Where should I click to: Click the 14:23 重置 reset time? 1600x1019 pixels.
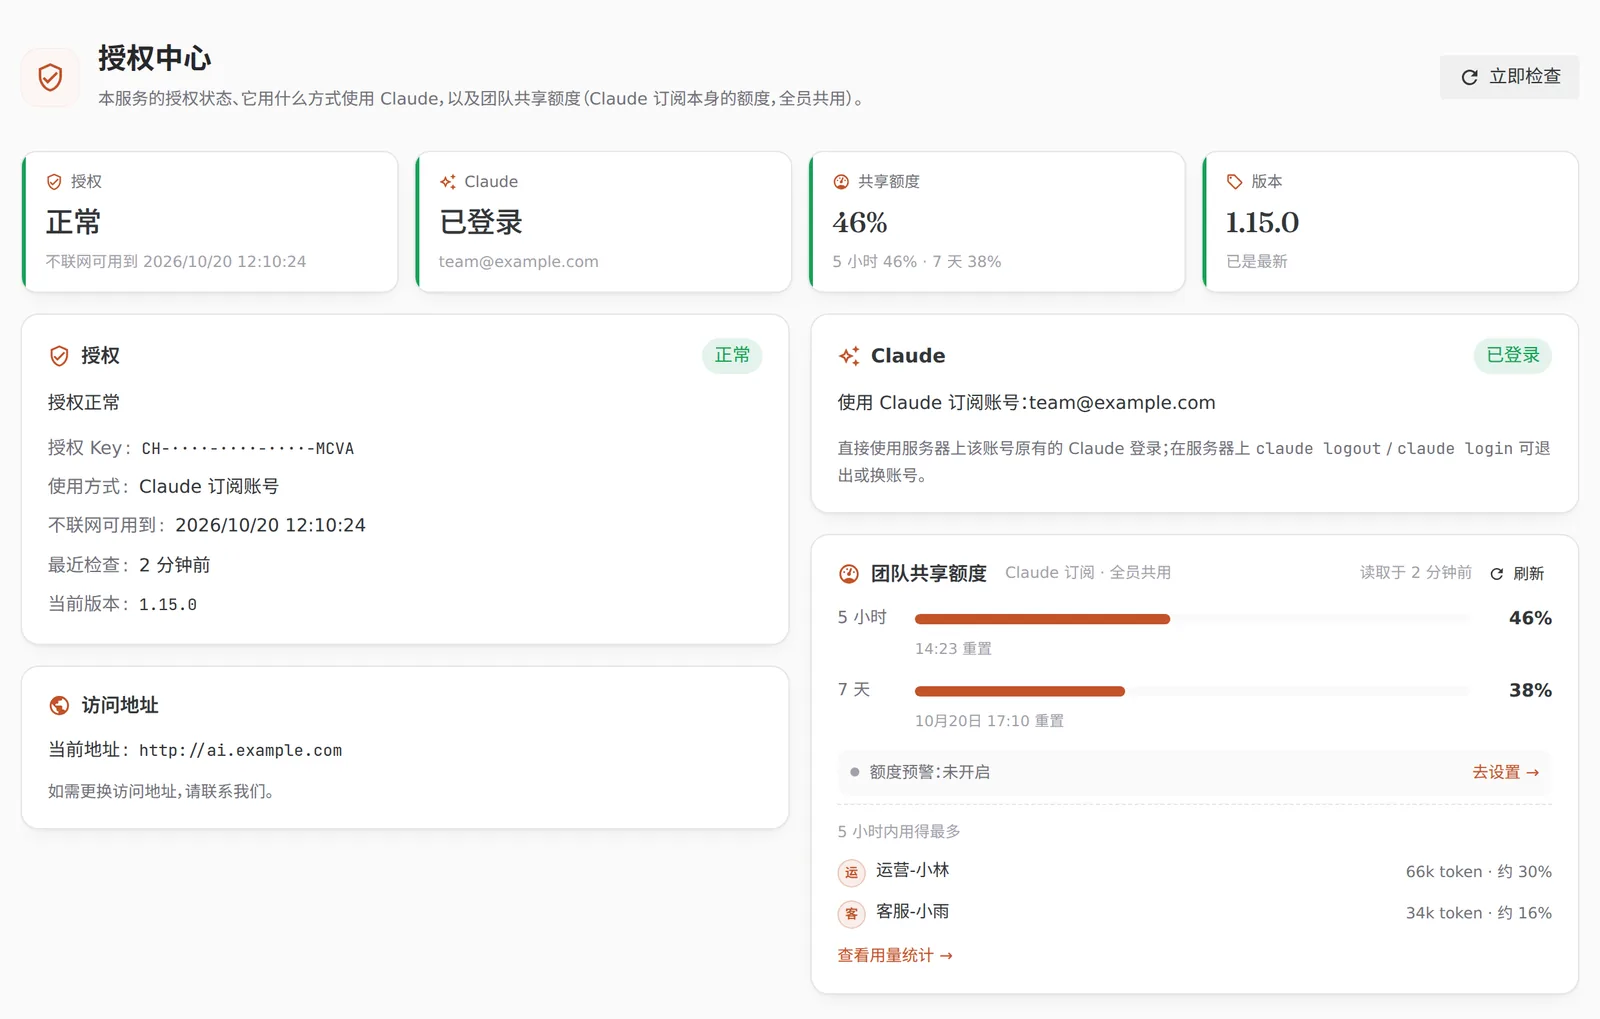[953, 649]
